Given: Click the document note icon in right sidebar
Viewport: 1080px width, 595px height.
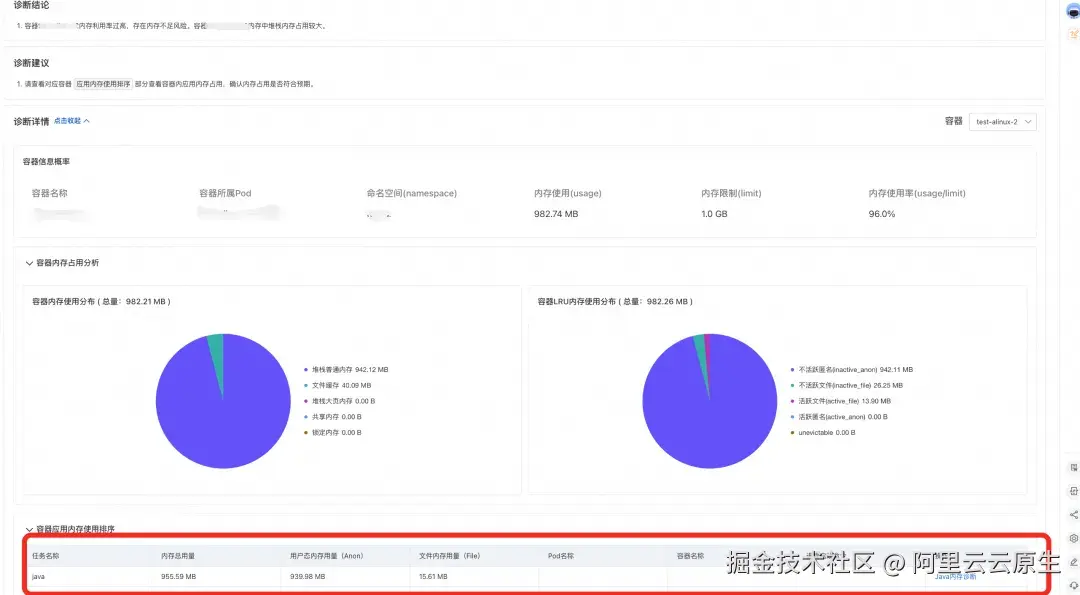Looking at the screenshot, I should pos(1074,466).
